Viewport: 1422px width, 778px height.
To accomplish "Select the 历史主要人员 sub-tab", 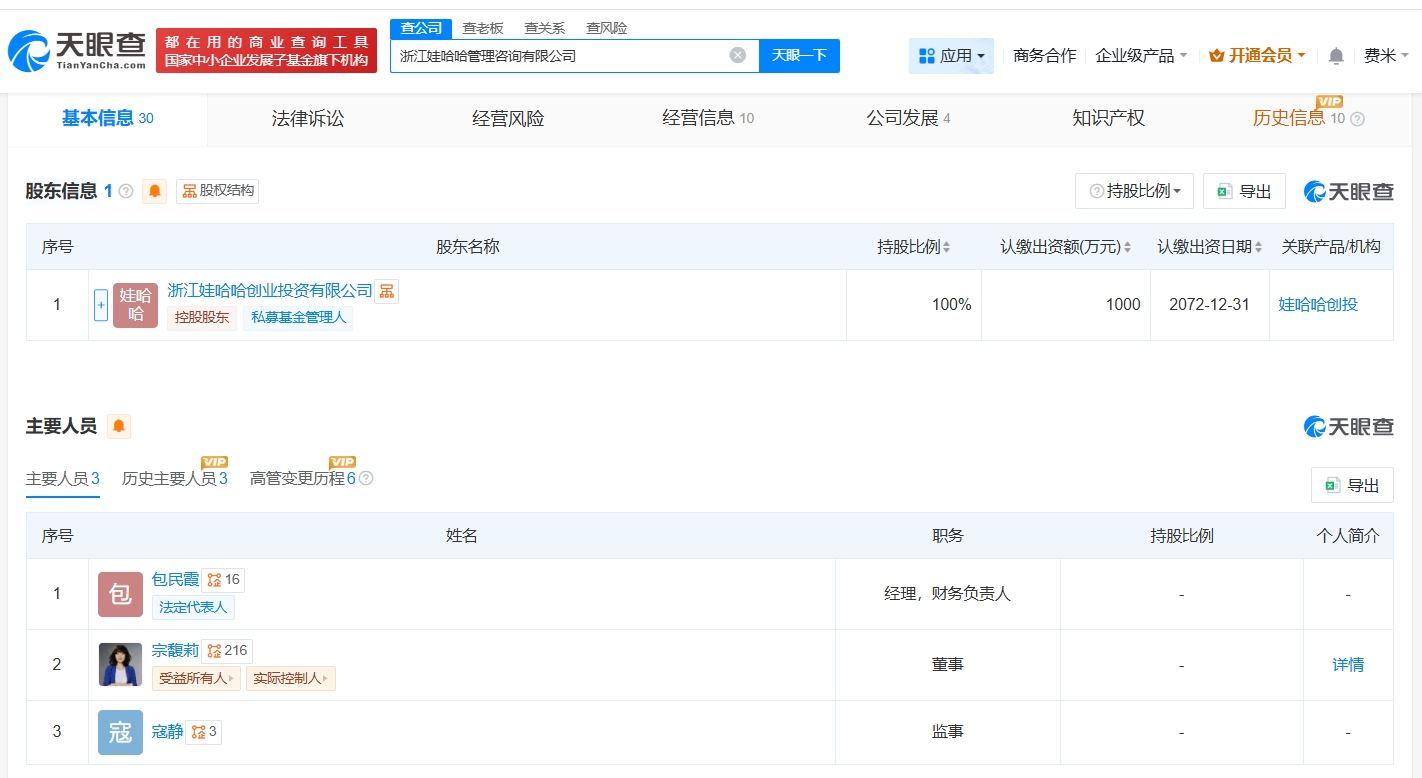I will 174,479.
